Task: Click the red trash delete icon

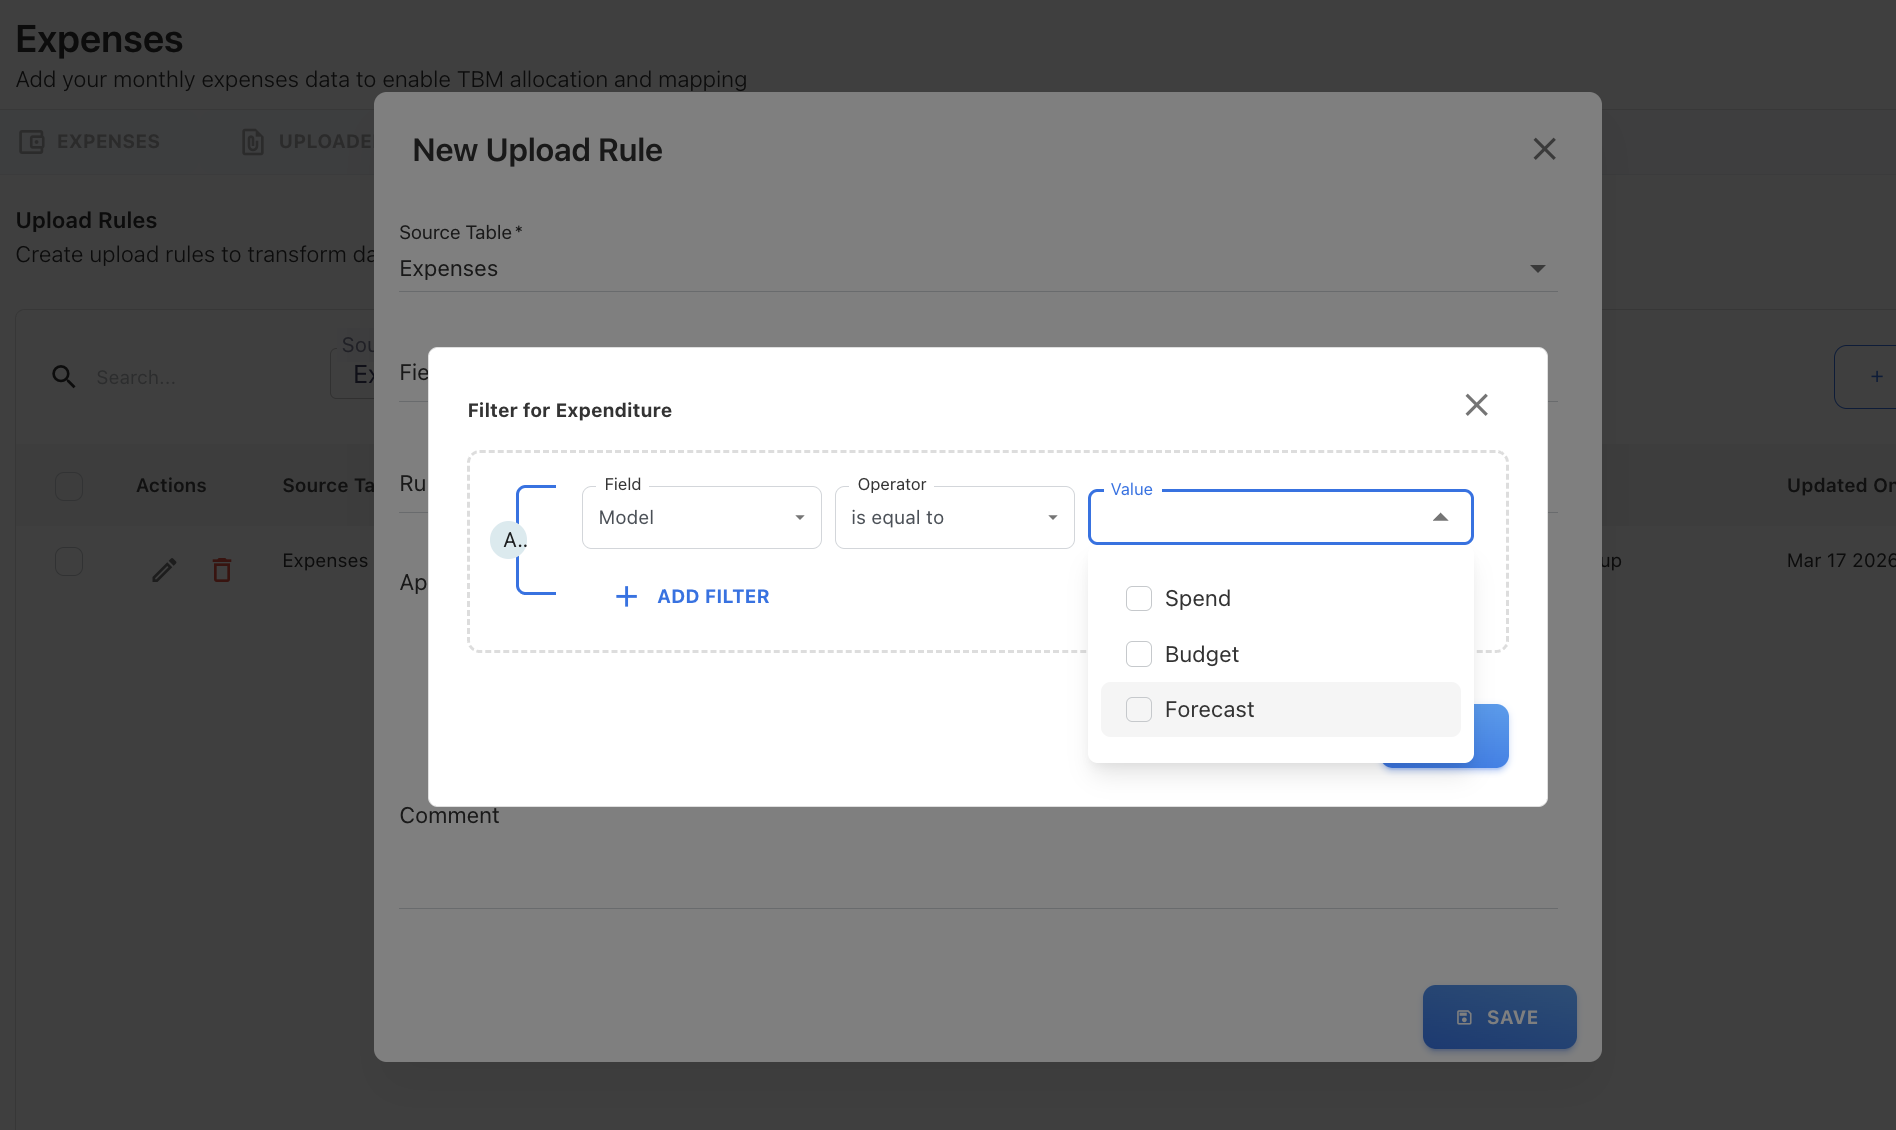Action: 222,570
